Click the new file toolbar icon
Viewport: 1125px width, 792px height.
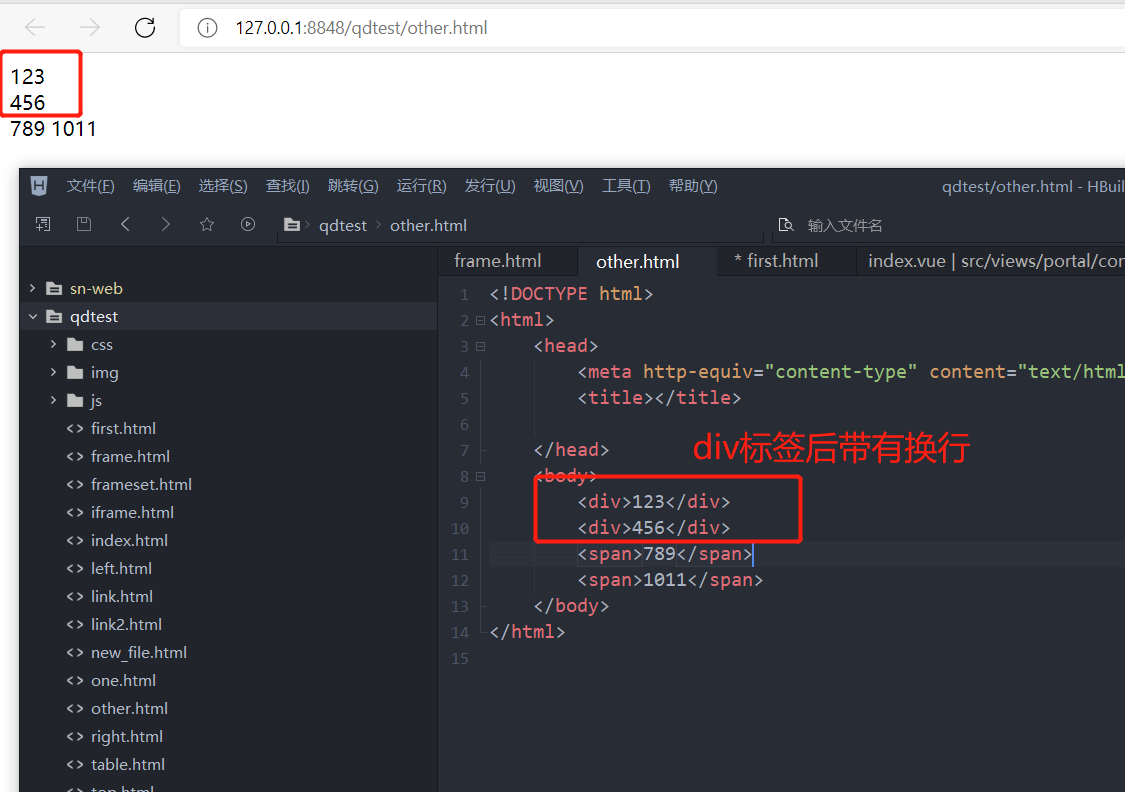pyautogui.click(x=43, y=225)
